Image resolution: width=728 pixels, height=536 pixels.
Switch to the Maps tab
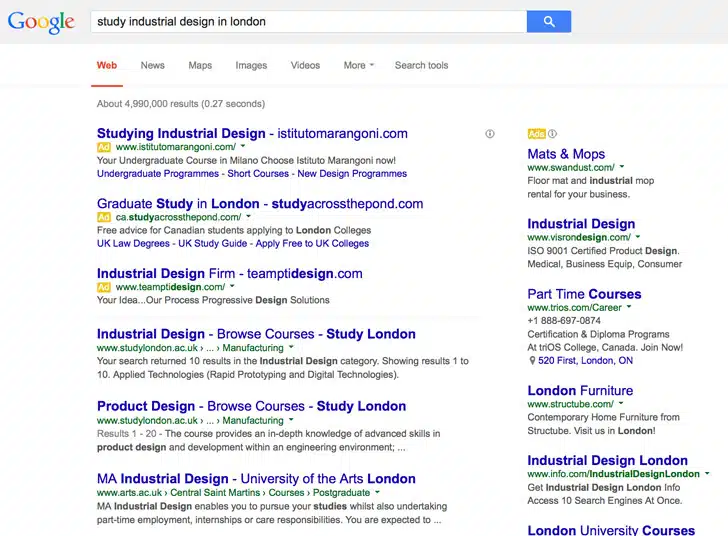point(200,65)
